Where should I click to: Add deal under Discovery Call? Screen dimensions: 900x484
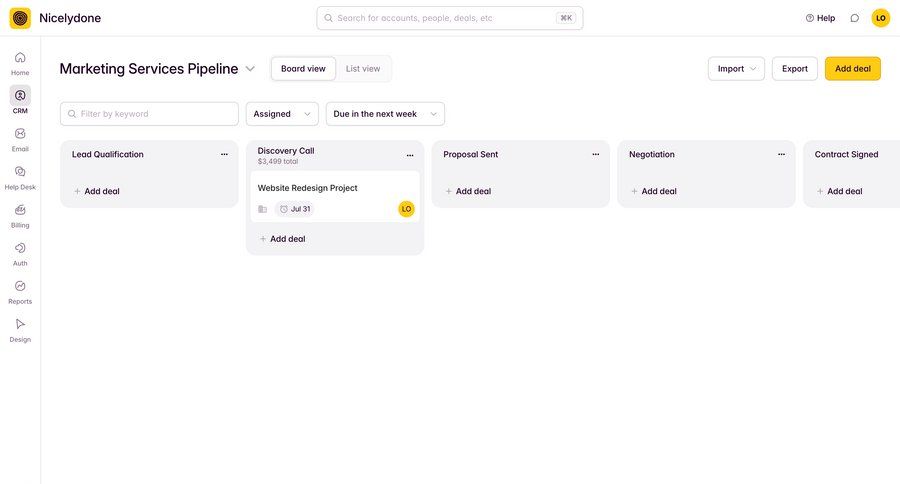282,239
